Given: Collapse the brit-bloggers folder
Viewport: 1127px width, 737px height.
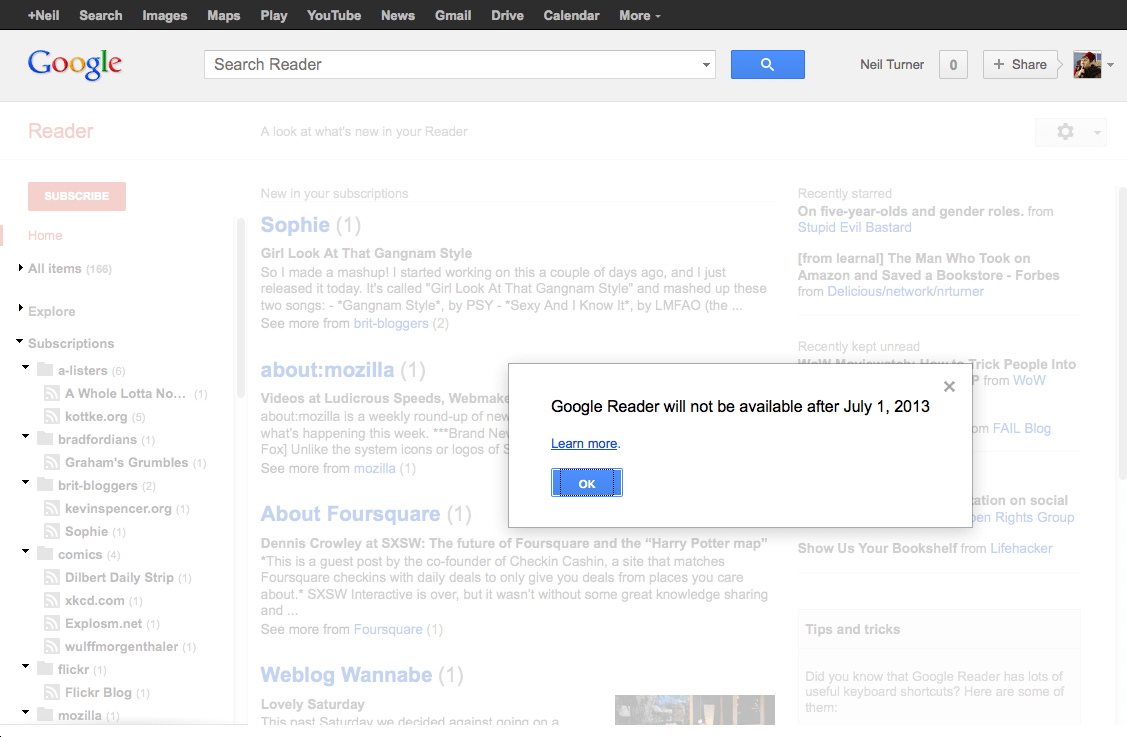Looking at the screenshot, I should click(x=24, y=481).
